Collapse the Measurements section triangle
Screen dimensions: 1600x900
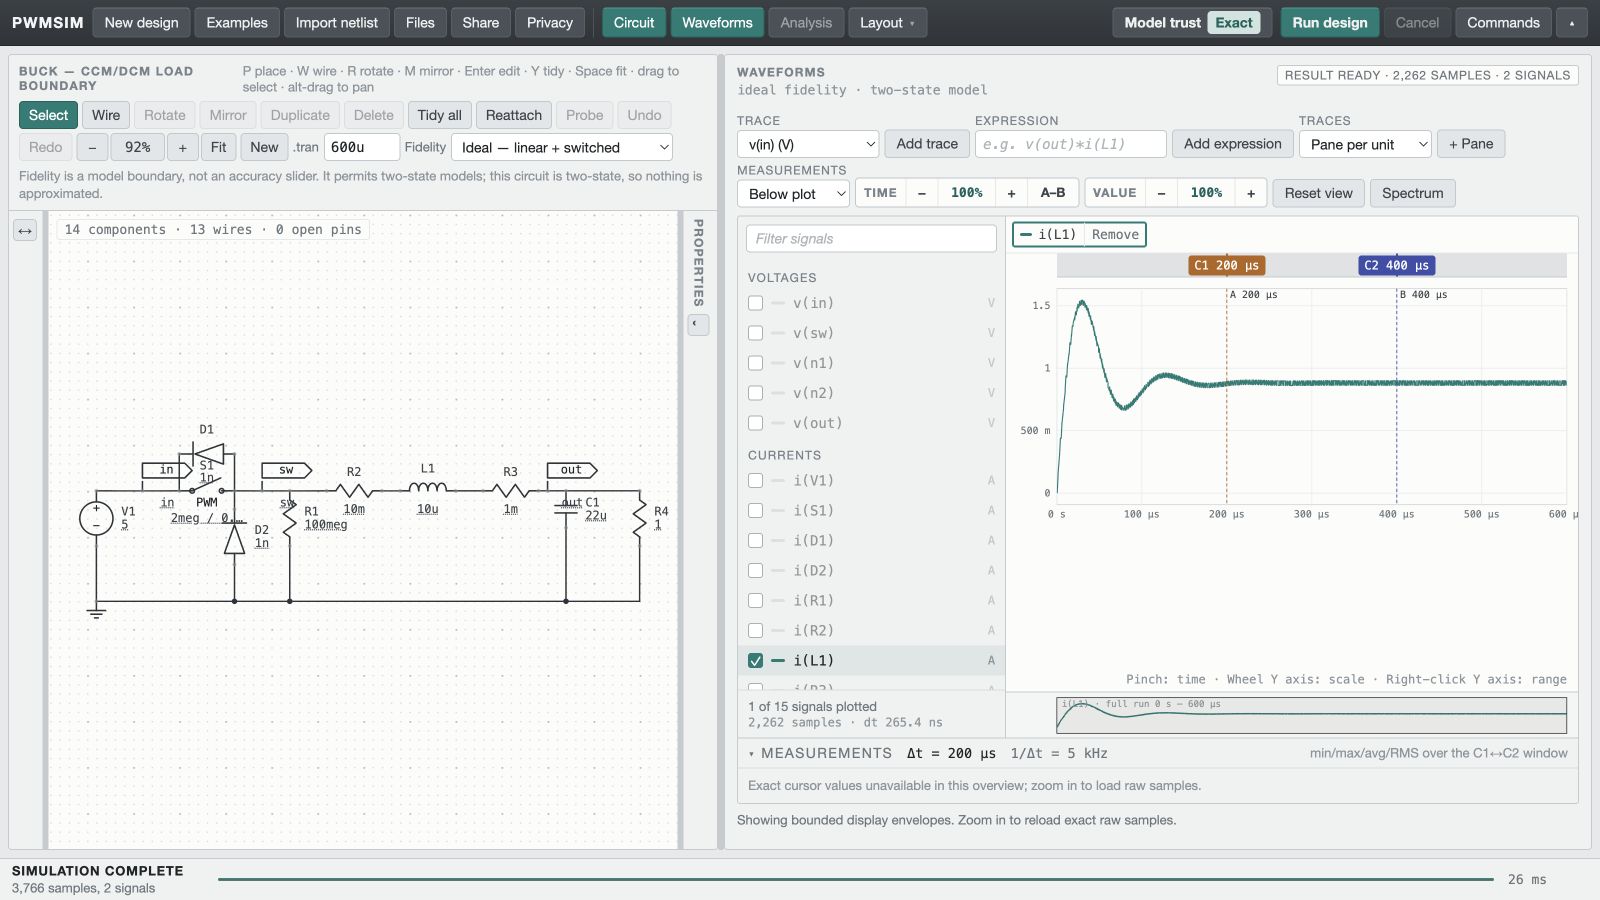[x=752, y=754]
